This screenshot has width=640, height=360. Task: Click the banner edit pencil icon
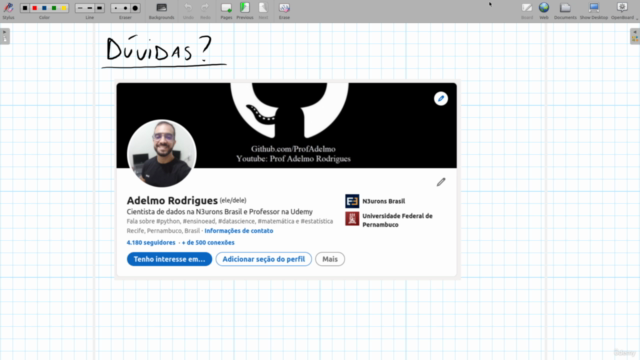(441, 98)
